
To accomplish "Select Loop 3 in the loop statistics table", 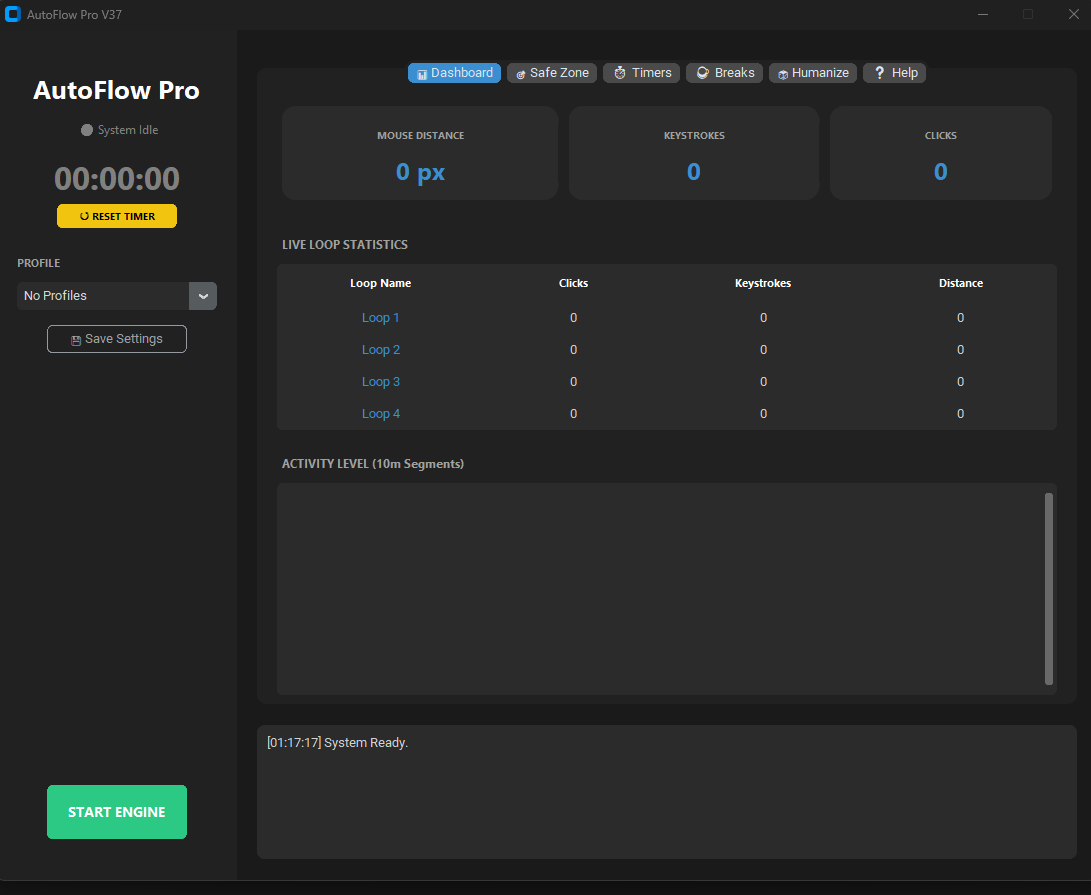I will [381, 381].
